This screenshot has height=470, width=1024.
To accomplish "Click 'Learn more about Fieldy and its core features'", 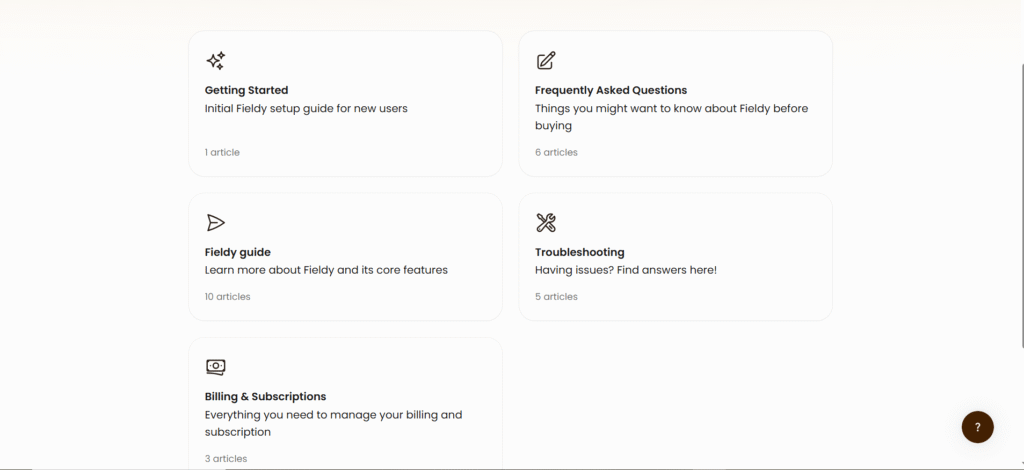I will (327, 270).
